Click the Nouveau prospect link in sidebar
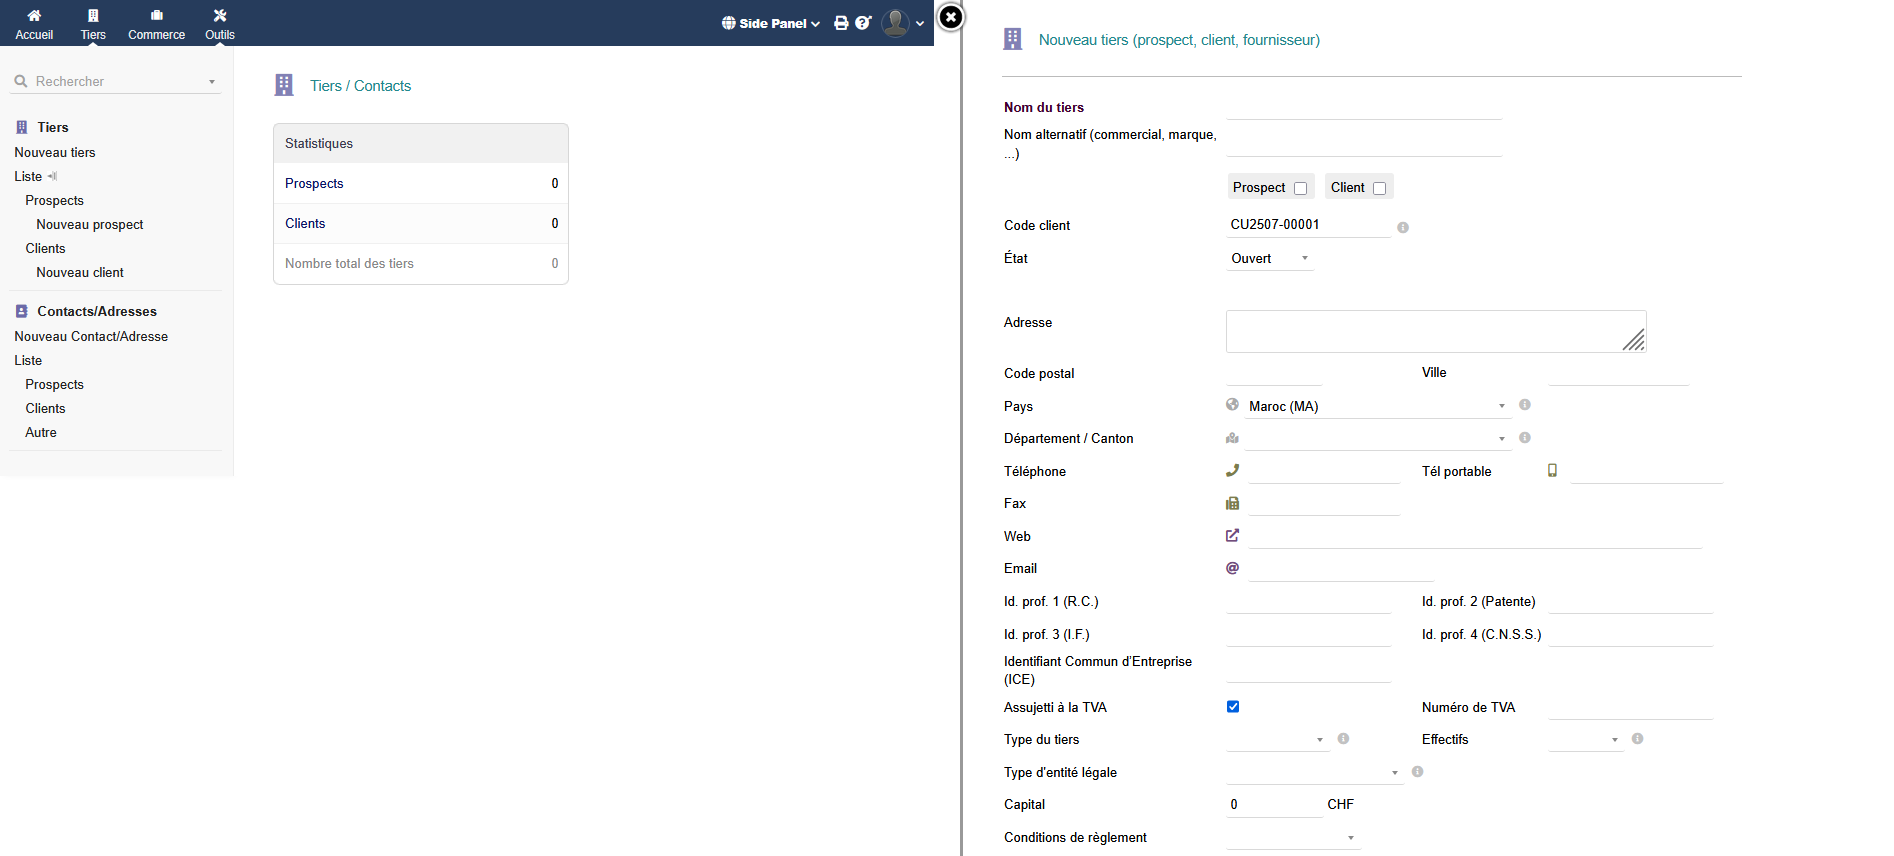Viewport: 1894px width, 856px height. pos(90,225)
